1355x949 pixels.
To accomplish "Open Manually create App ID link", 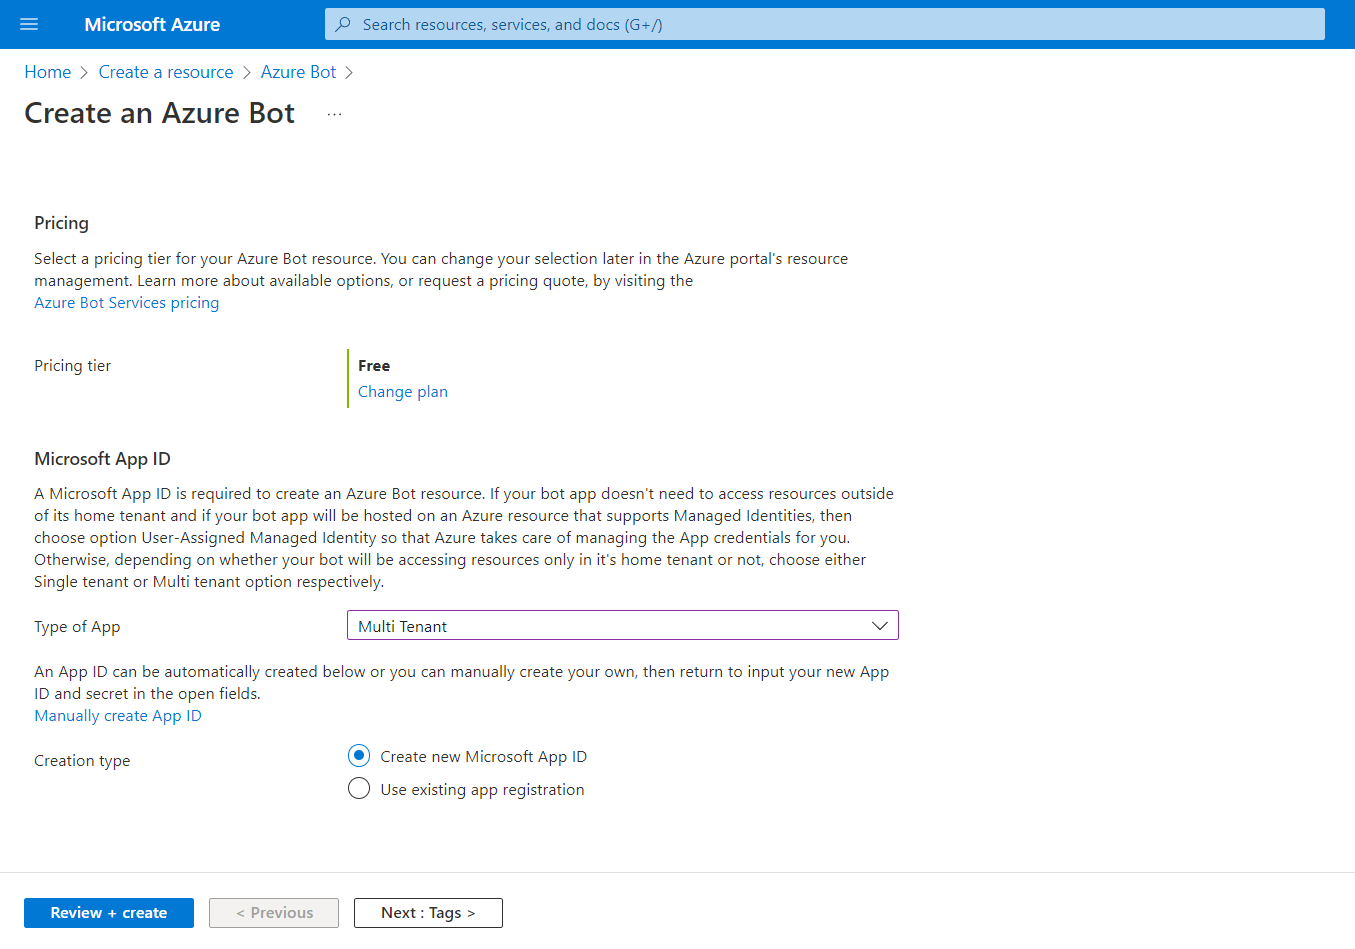I will (x=118, y=715).
